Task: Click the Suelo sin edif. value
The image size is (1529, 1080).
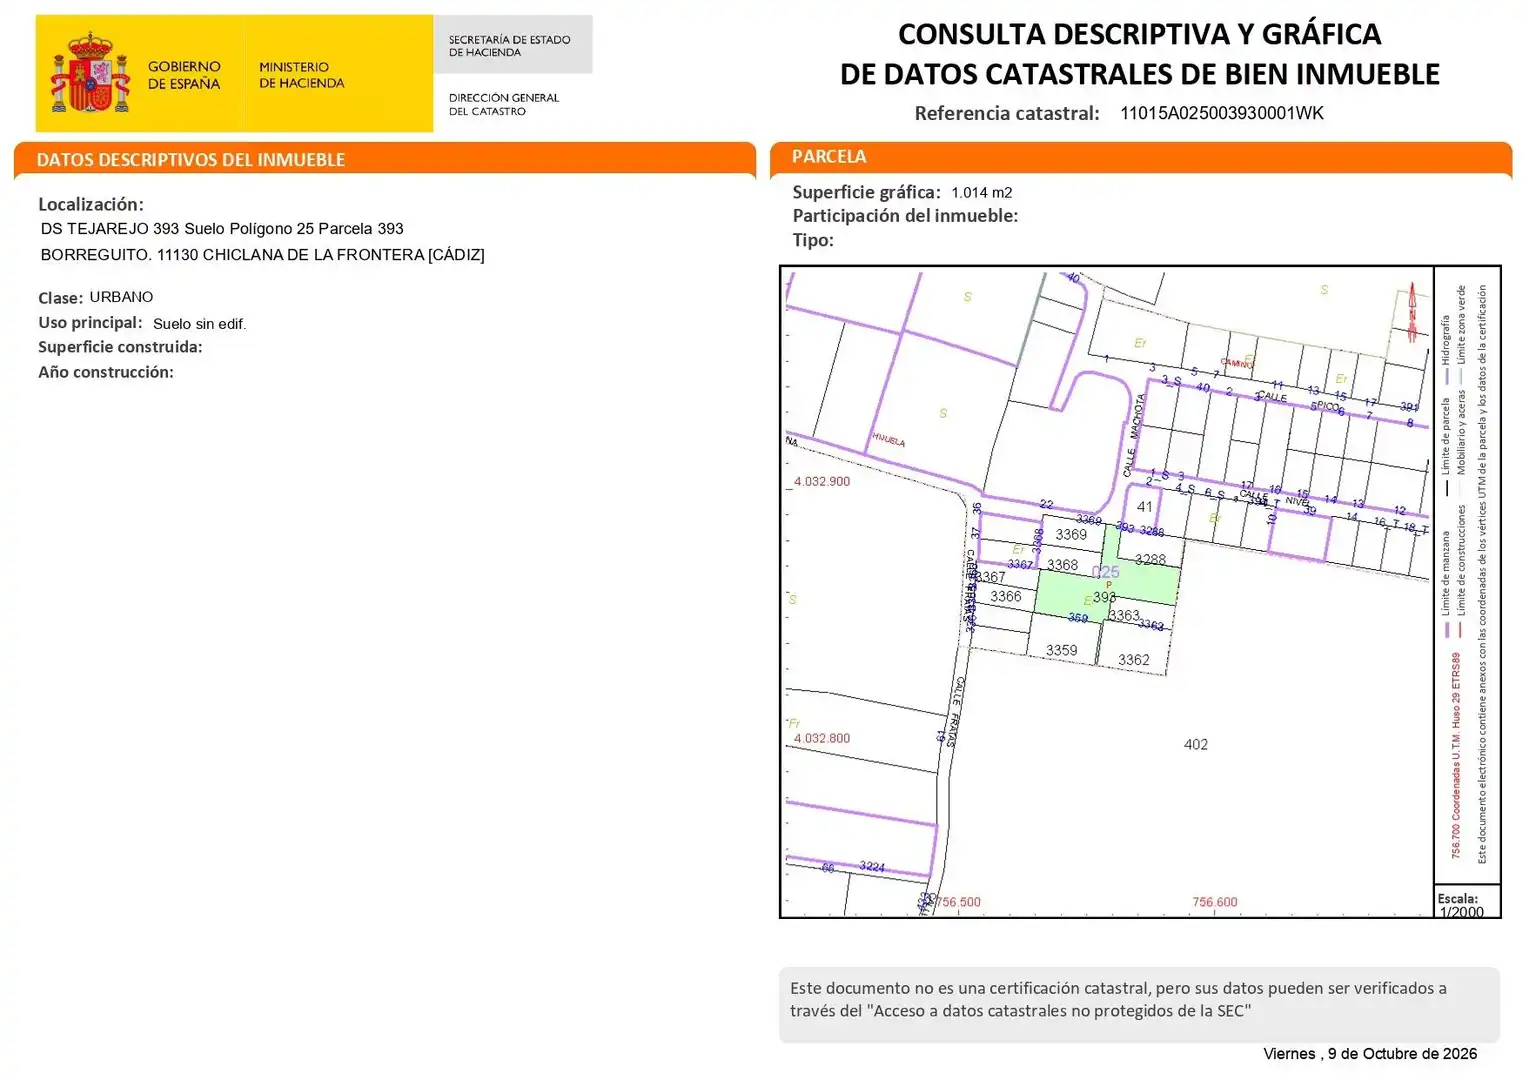Action: pos(199,324)
